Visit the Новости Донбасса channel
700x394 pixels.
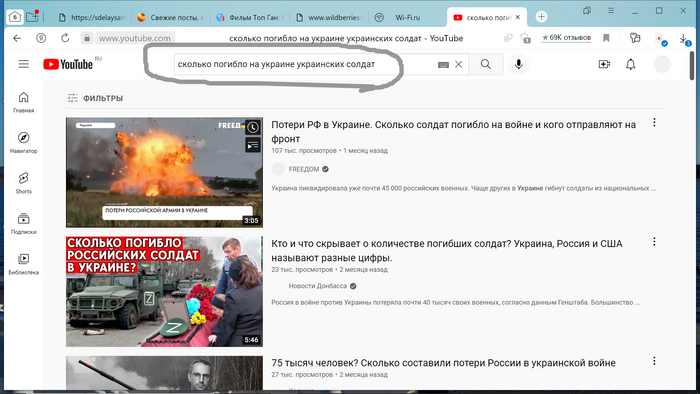tap(317, 286)
